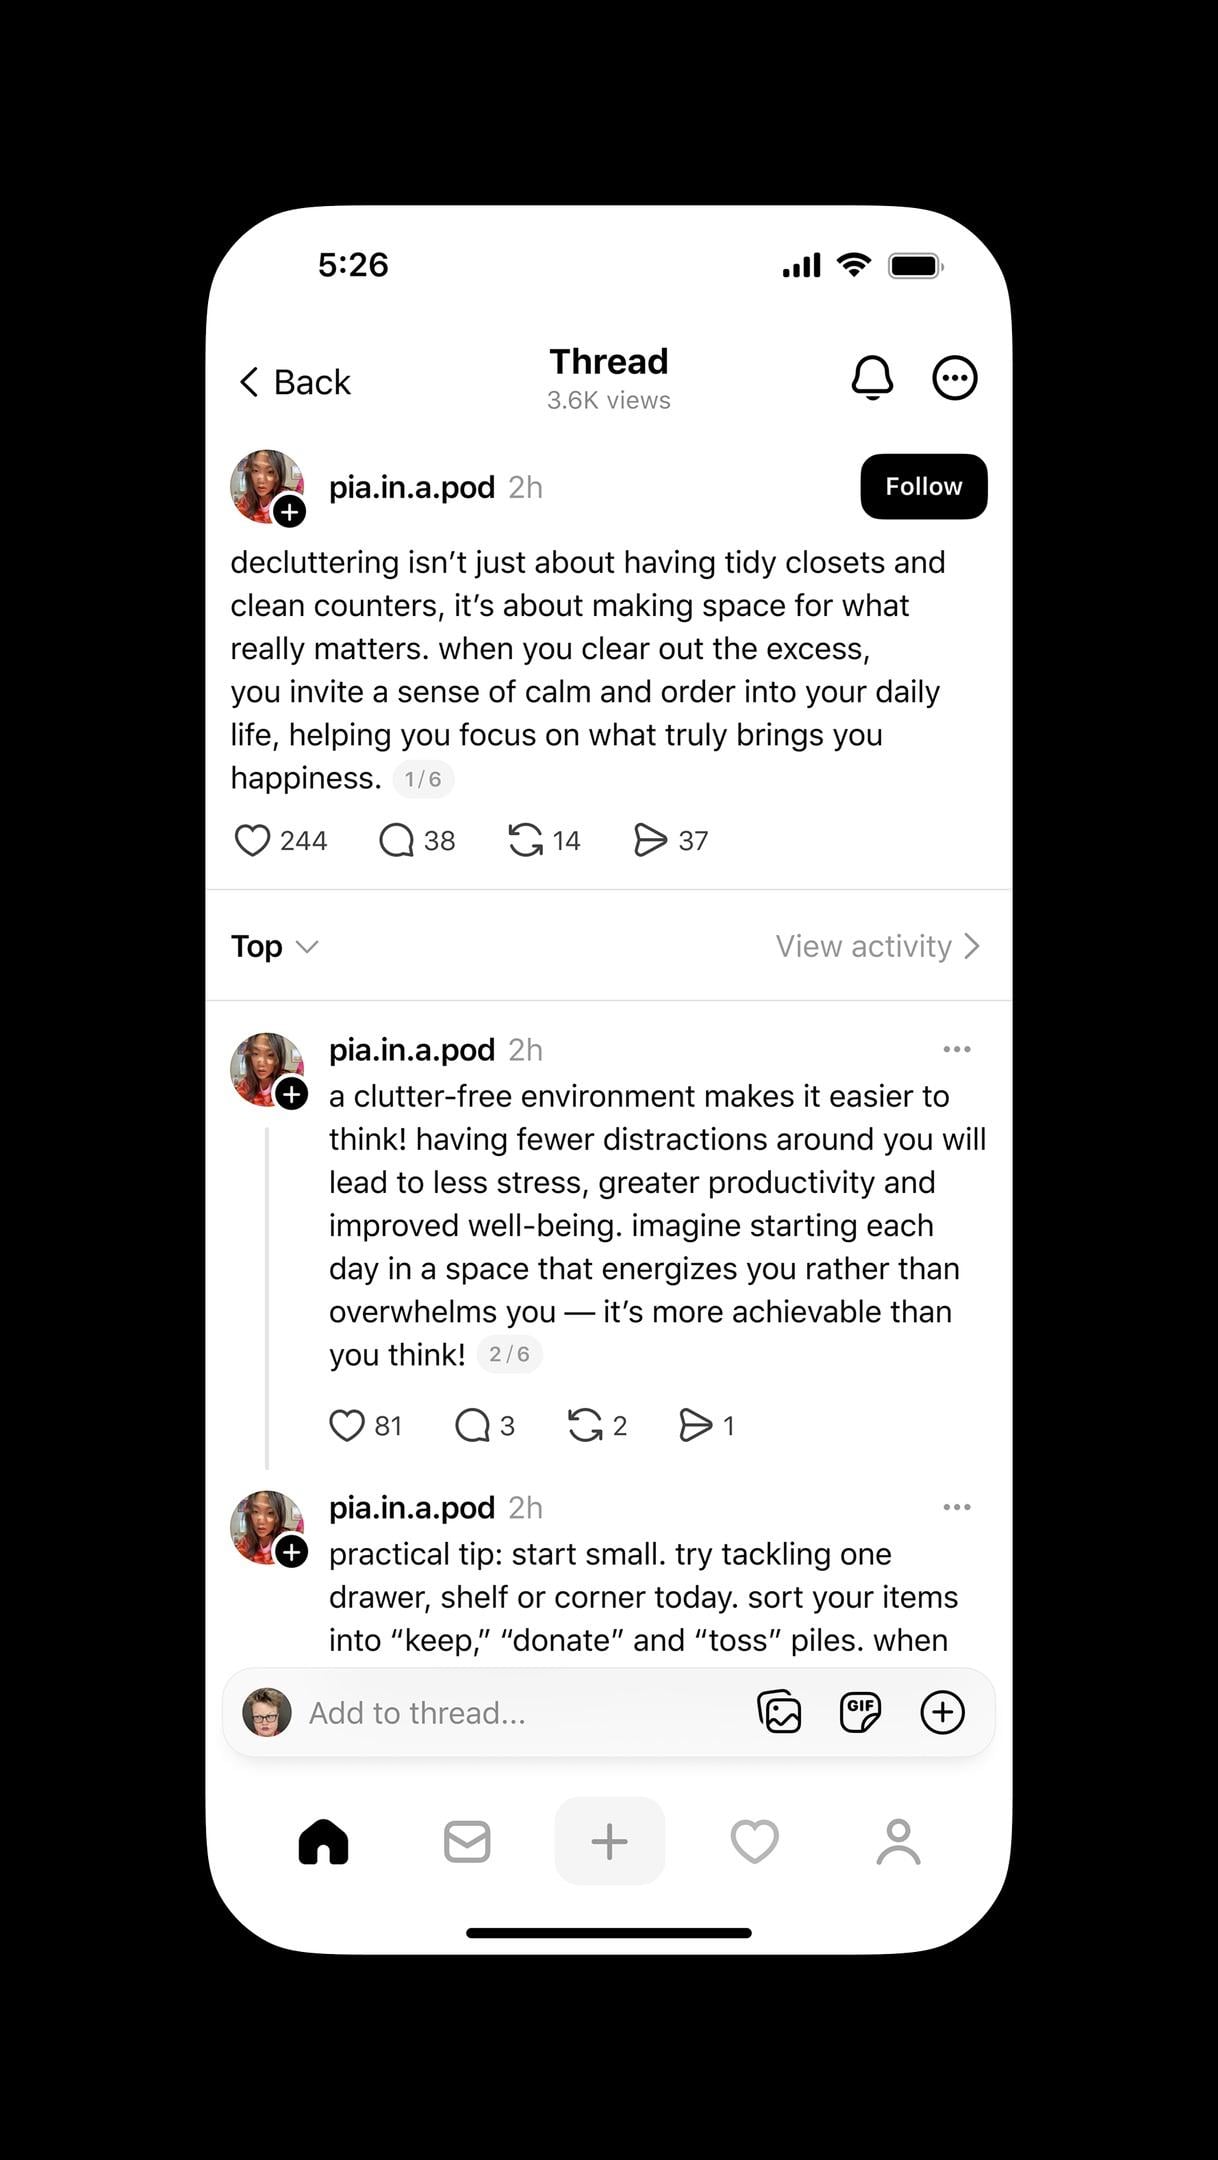
Task: Tap the notification bell icon
Action: coord(872,378)
